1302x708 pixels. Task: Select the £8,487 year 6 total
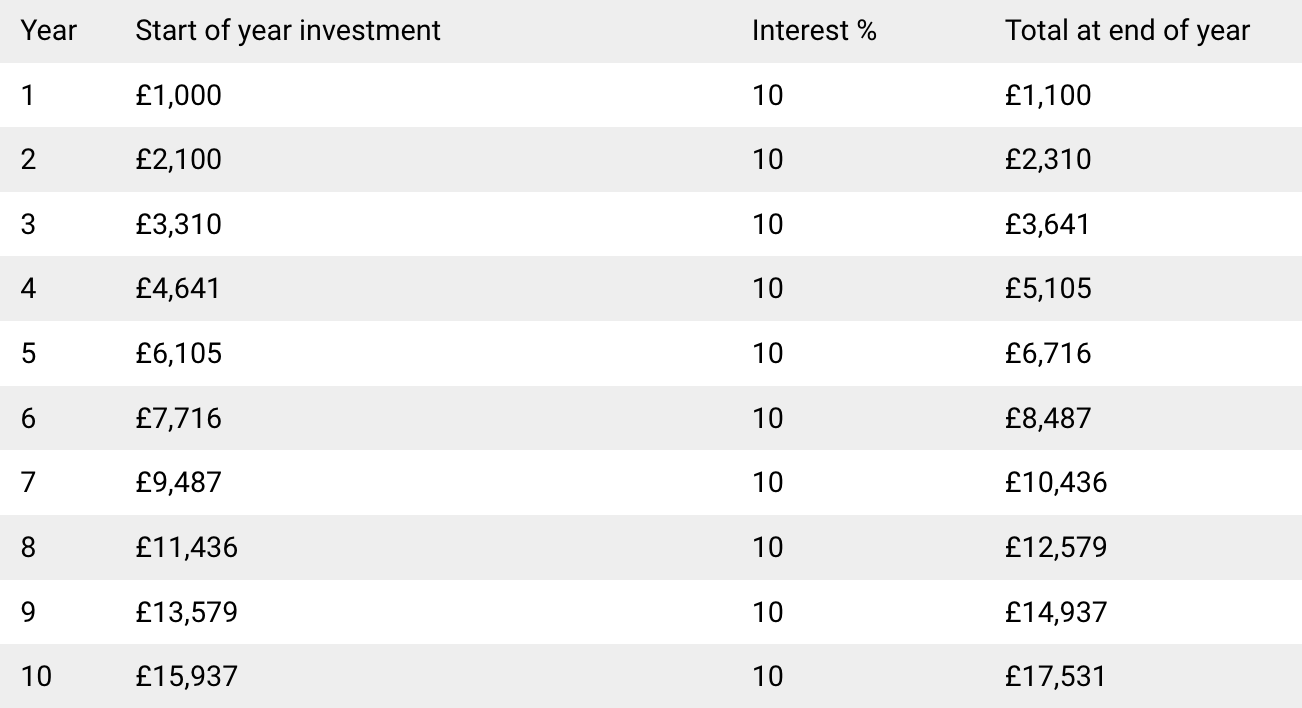[1049, 418]
